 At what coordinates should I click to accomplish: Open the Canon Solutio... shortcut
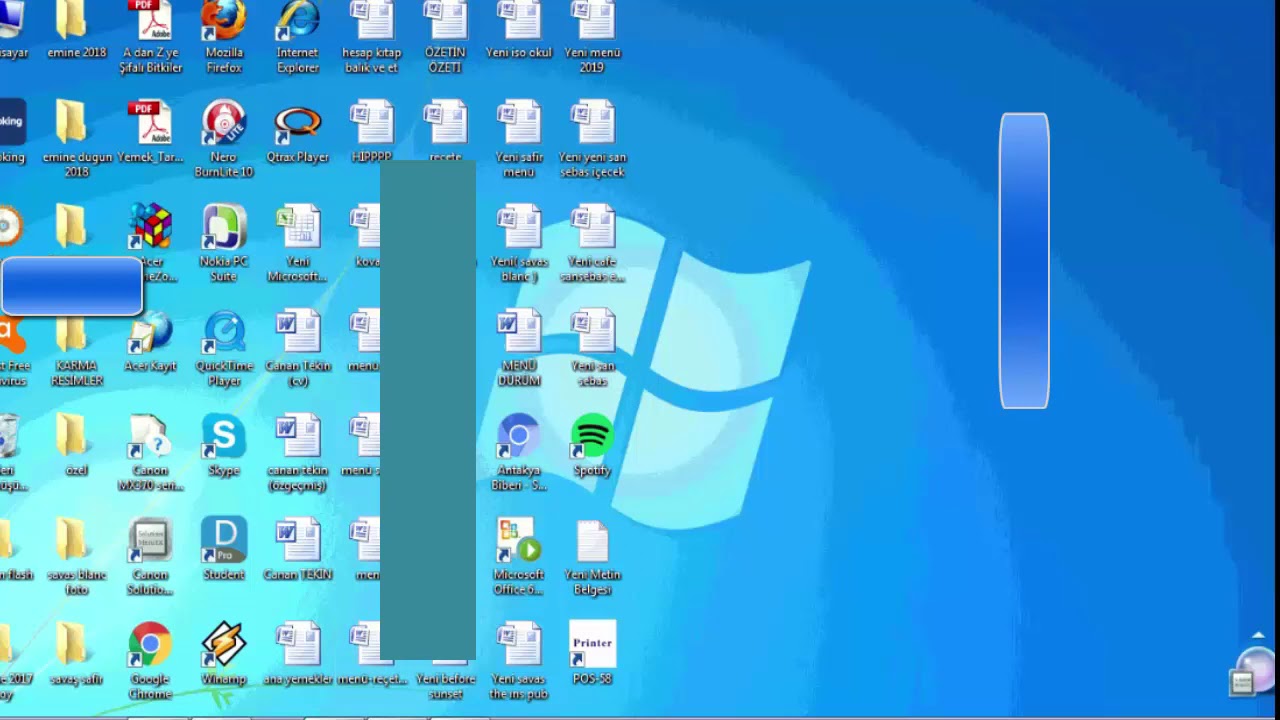pyautogui.click(x=150, y=557)
